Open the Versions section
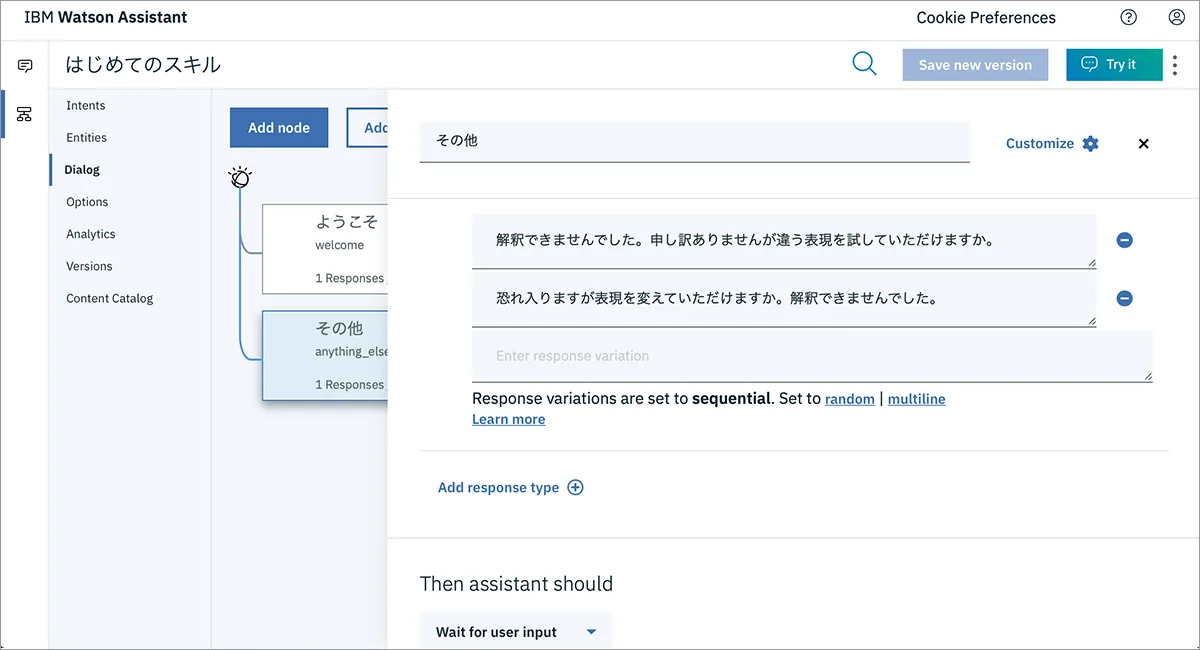Viewport: 1200px width, 650px height. pos(89,266)
